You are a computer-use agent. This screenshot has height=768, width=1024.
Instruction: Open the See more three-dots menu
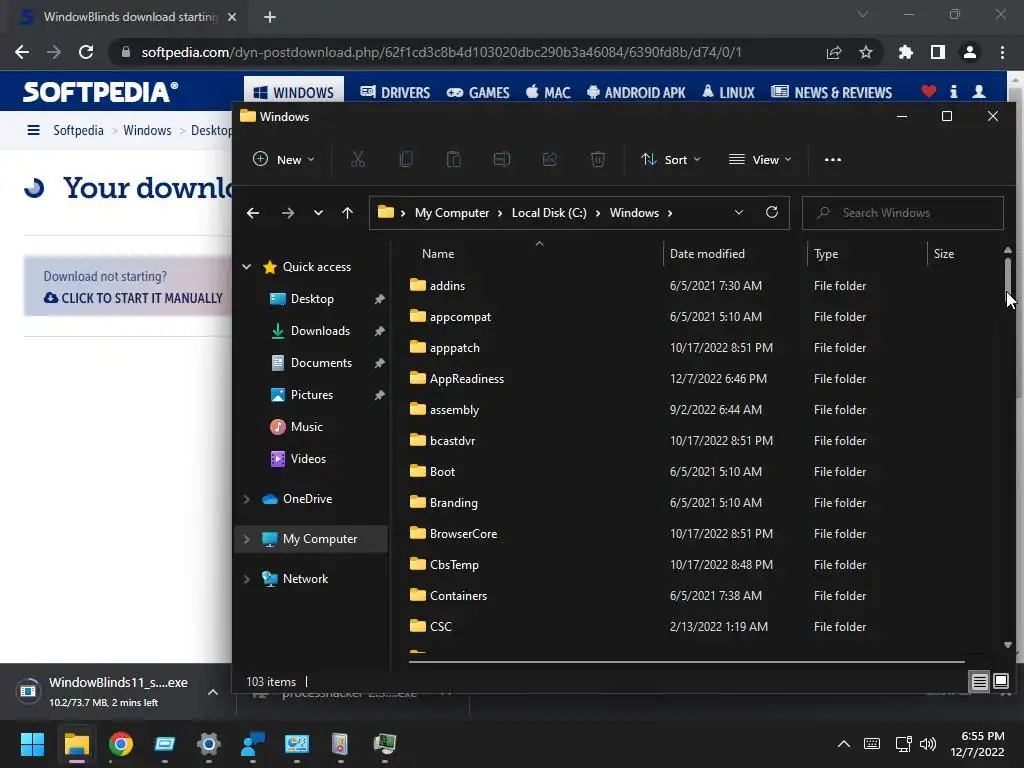833,159
